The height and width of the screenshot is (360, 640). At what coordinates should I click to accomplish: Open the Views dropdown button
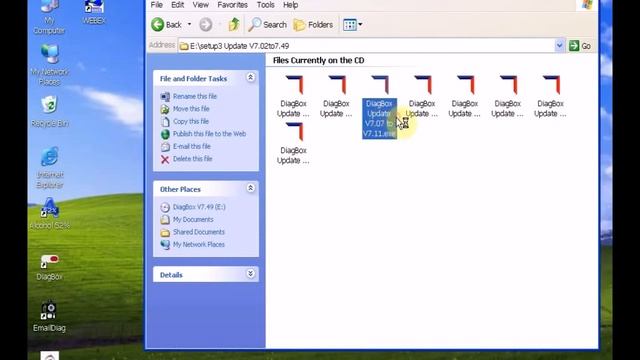tap(353, 24)
